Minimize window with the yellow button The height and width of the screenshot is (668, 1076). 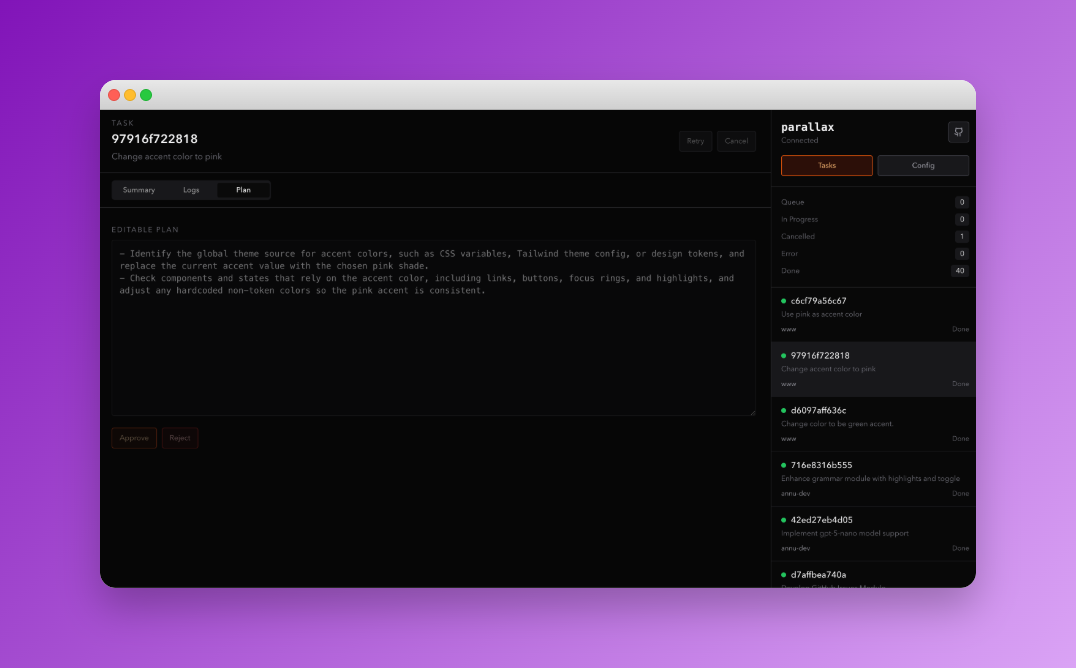click(x=130, y=95)
